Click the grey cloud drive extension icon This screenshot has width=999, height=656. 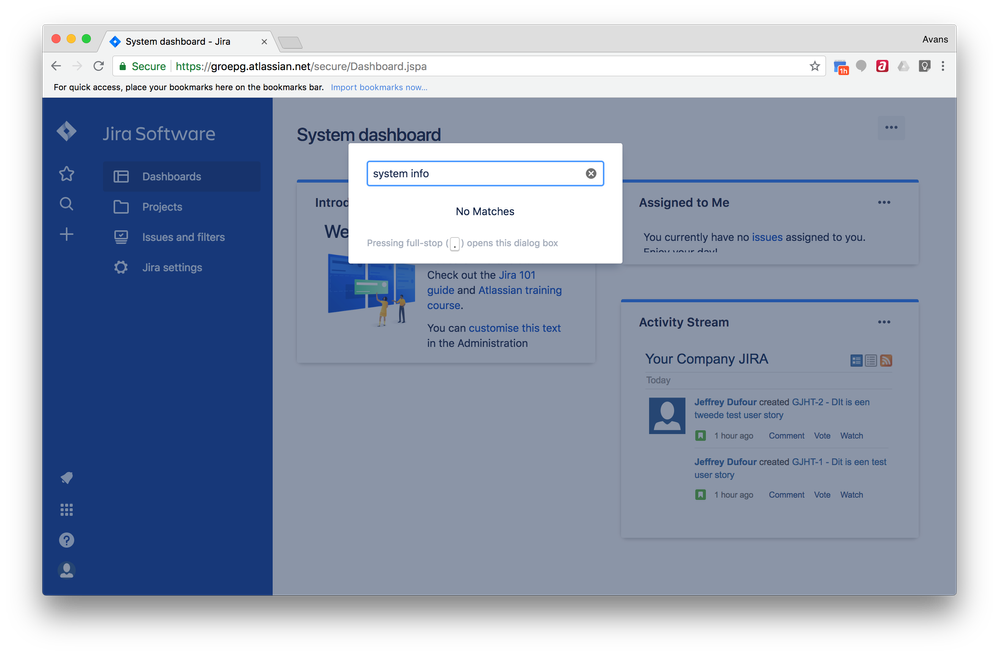[903, 66]
